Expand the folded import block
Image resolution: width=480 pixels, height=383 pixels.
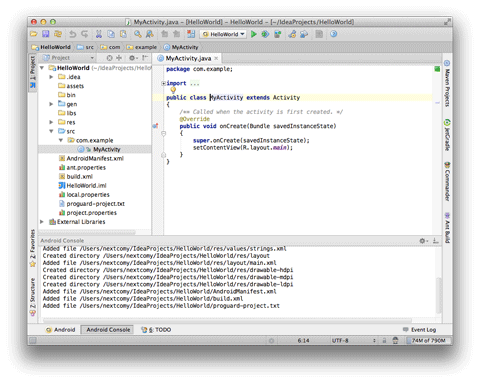[x=163, y=83]
